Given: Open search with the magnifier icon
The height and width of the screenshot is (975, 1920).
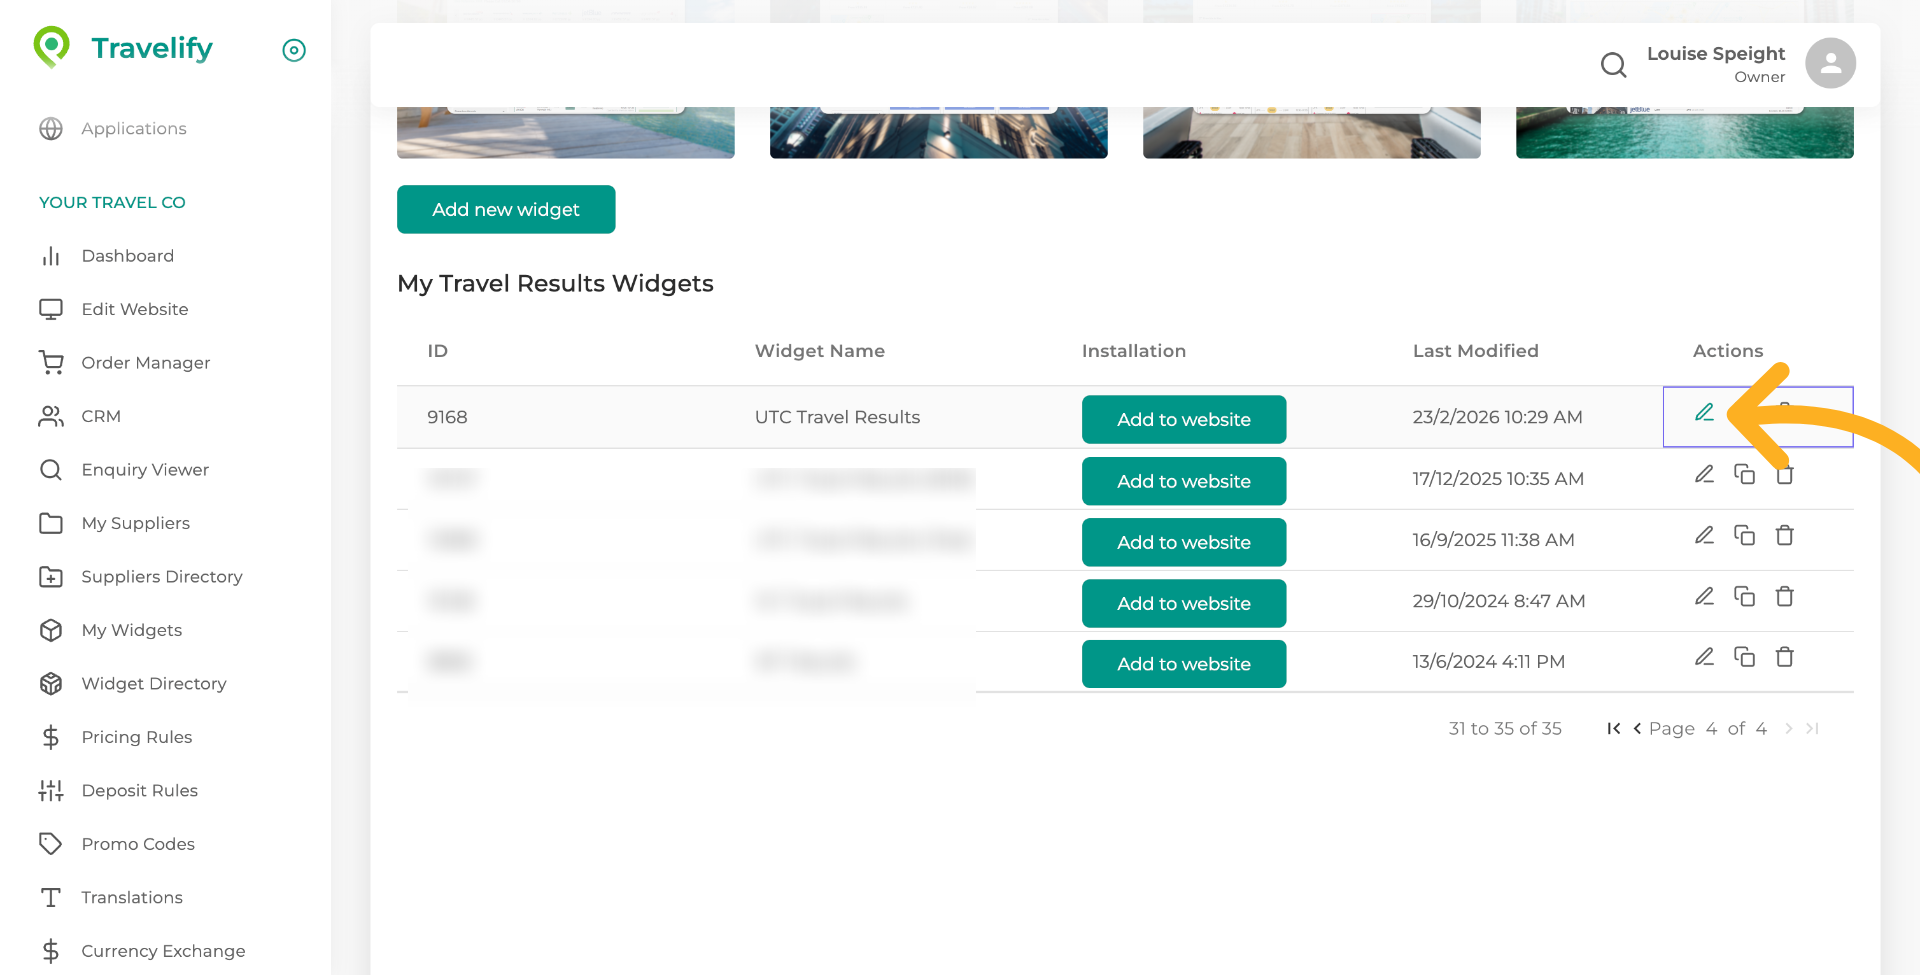Looking at the screenshot, I should [1613, 65].
